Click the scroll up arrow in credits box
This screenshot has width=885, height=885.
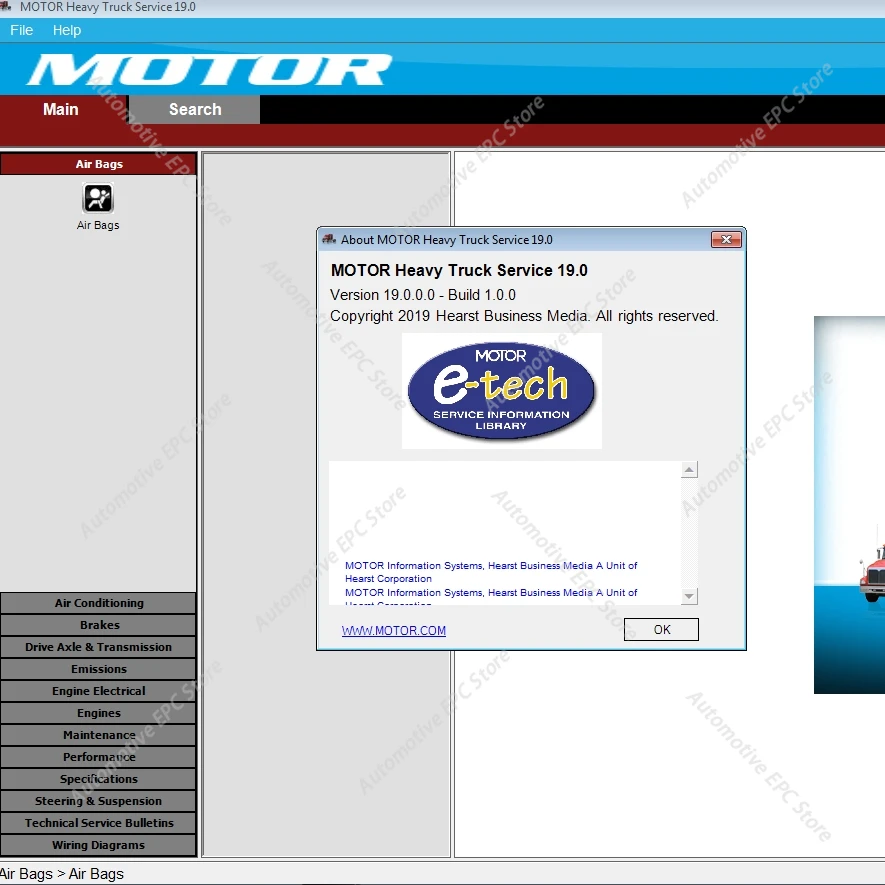coord(689,470)
